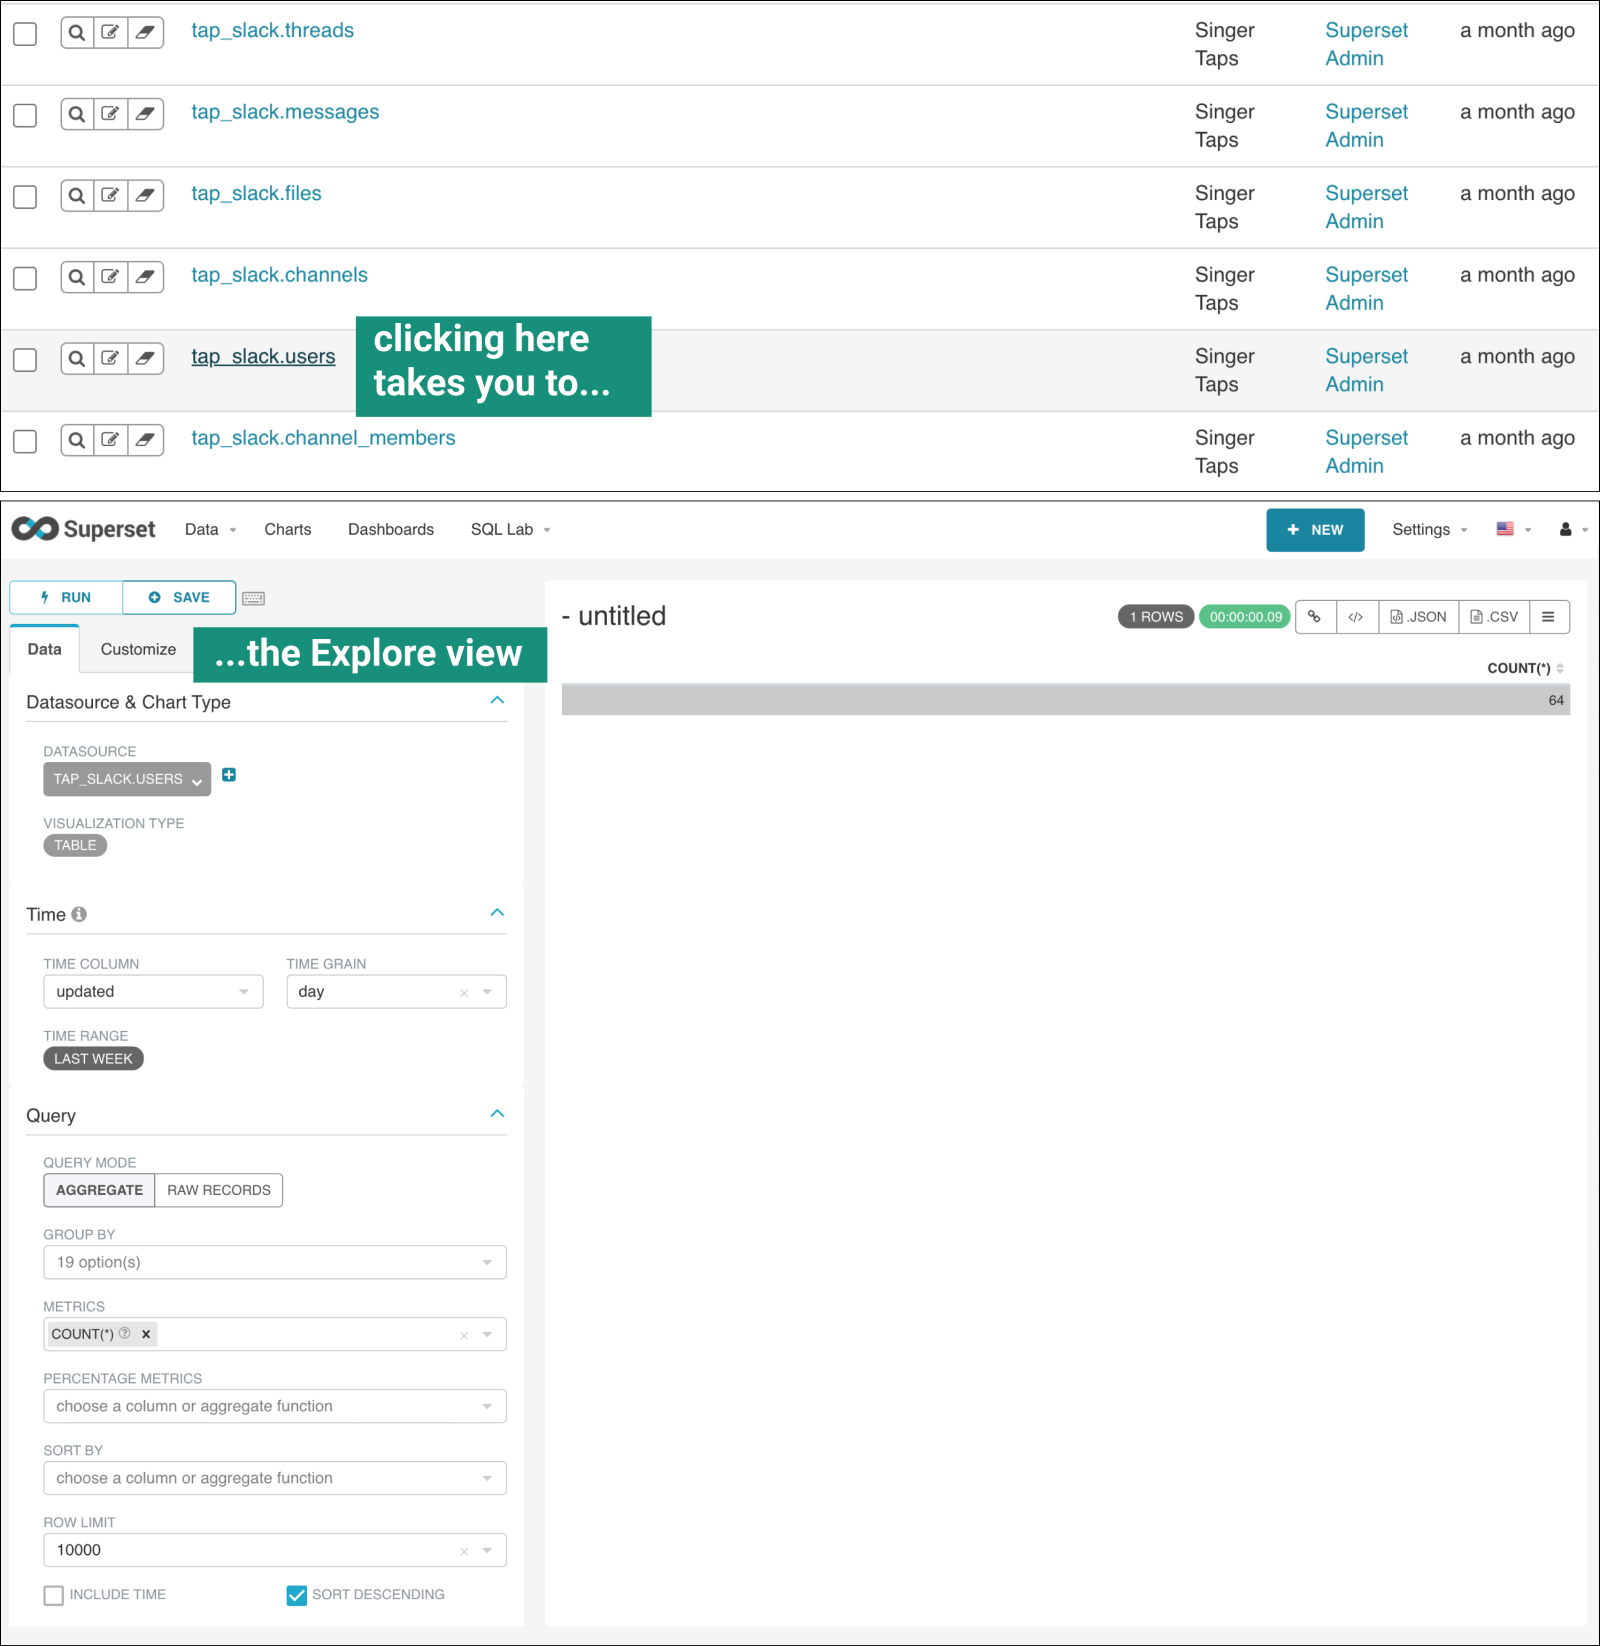Click the edit icon for tap_slack.messages row
Viewport: 1600px width, 1646px height.
[x=111, y=114]
